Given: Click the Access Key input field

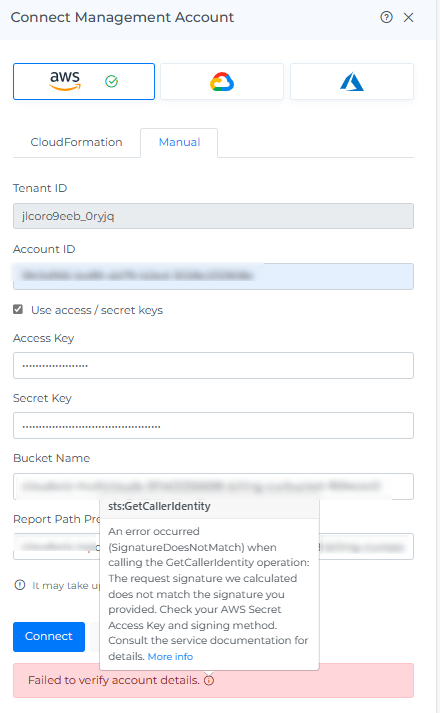Looking at the screenshot, I should click(x=213, y=365).
